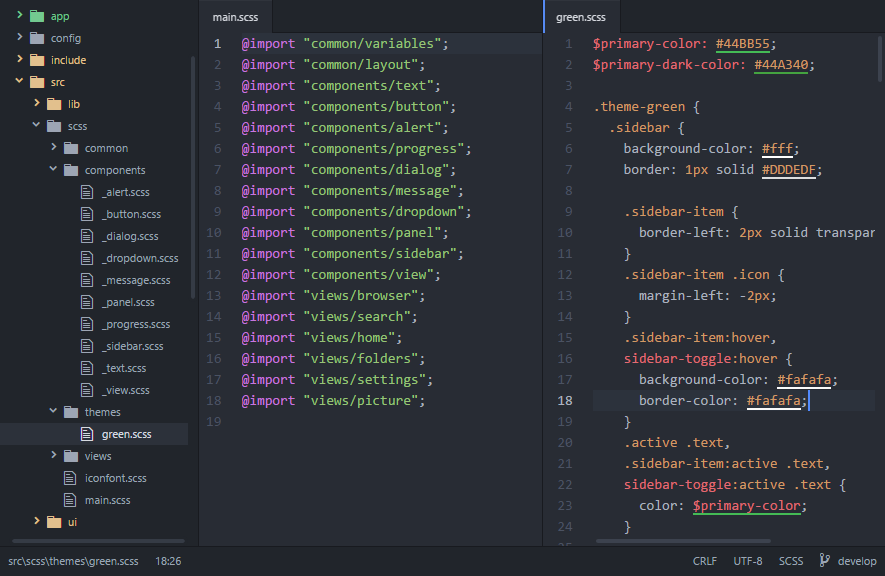Screen dimensions: 885x576
Task: Click the _button.scss file icon
Action: tap(87, 214)
